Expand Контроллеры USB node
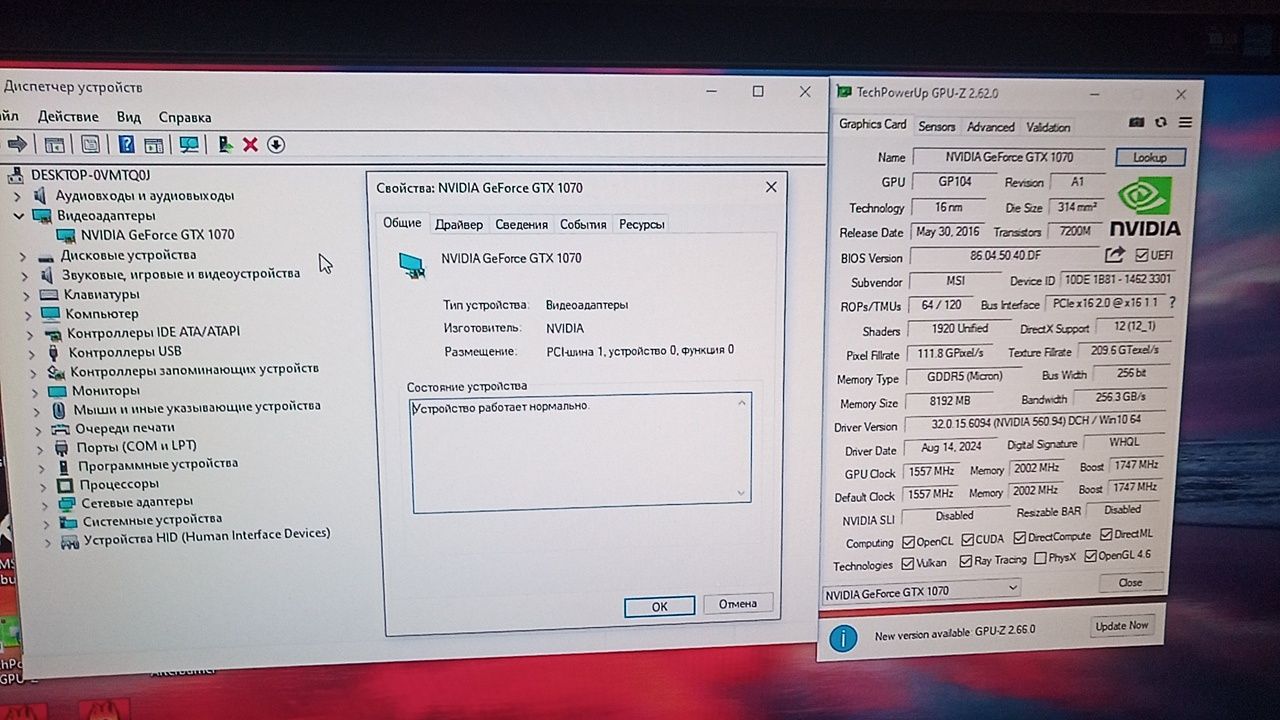The width and height of the screenshot is (1280, 720). (x=32, y=353)
